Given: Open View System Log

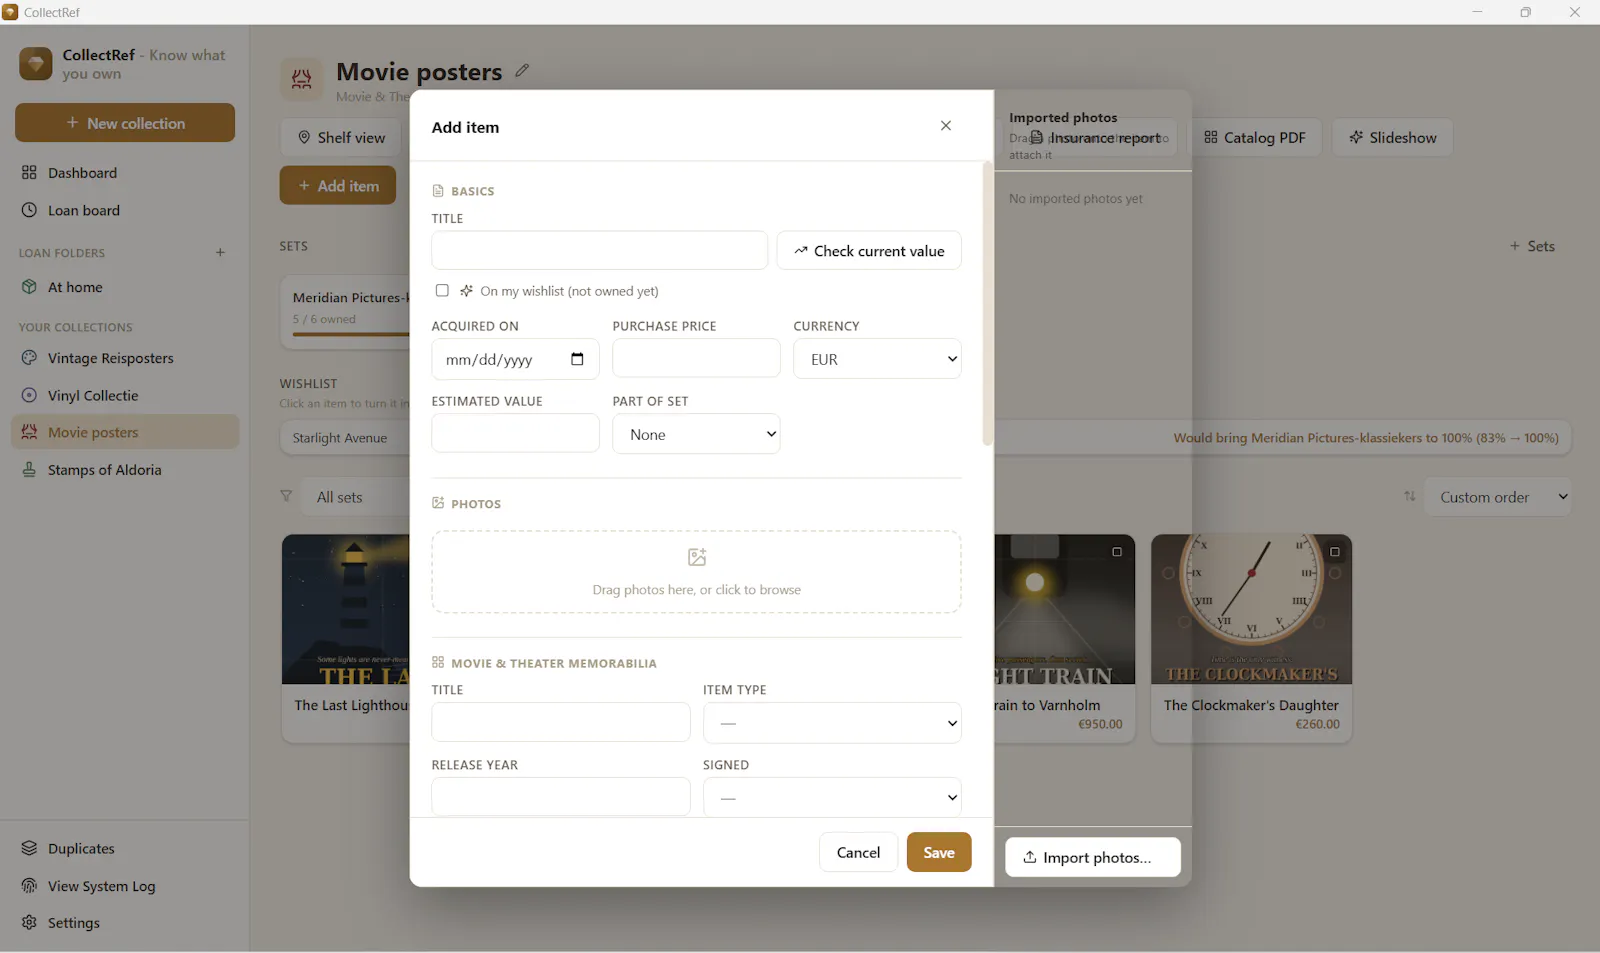Looking at the screenshot, I should click(125, 886).
